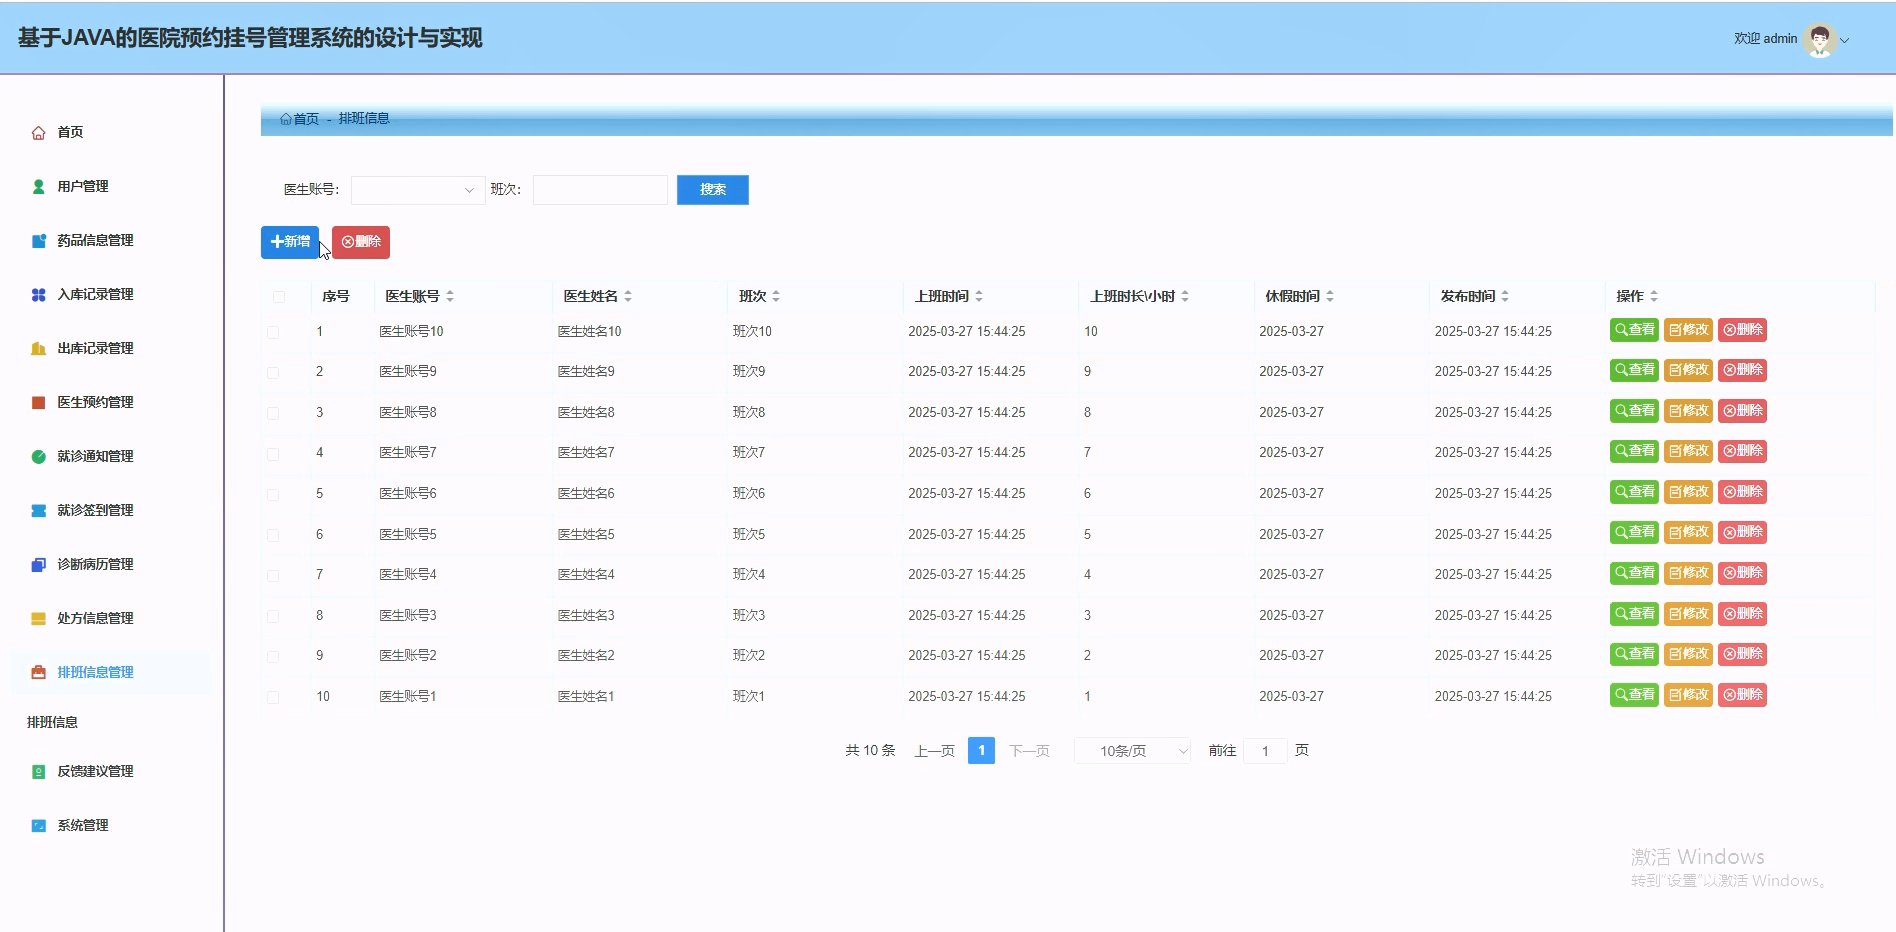Viewport: 1896px width, 932px height.
Task: Click the 首页 breadcrumb link
Action: point(306,119)
